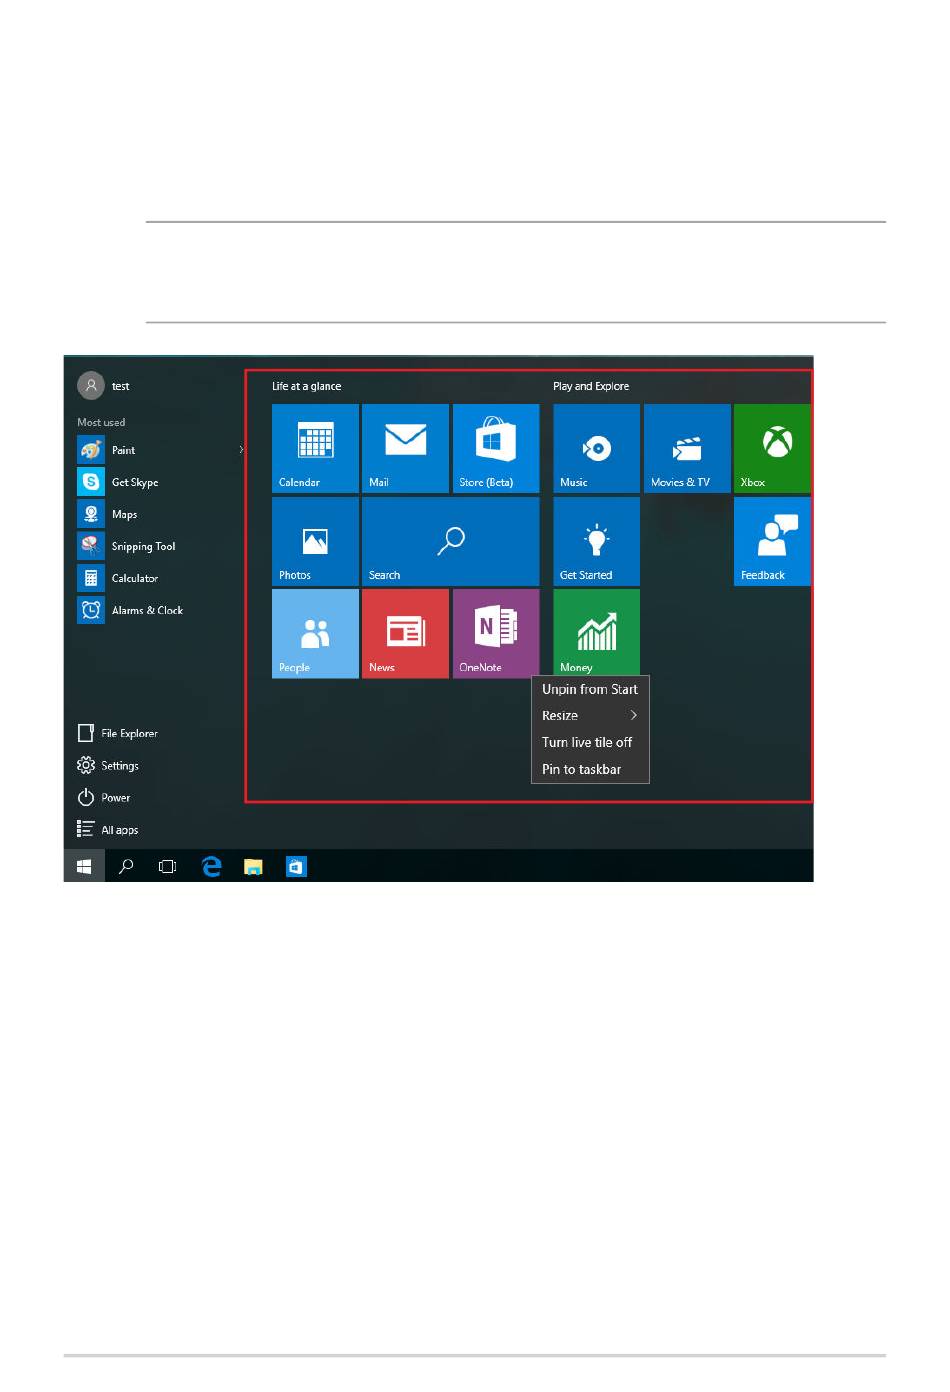Expand the Resize submenu arrow

pyautogui.click(x=634, y=715)
